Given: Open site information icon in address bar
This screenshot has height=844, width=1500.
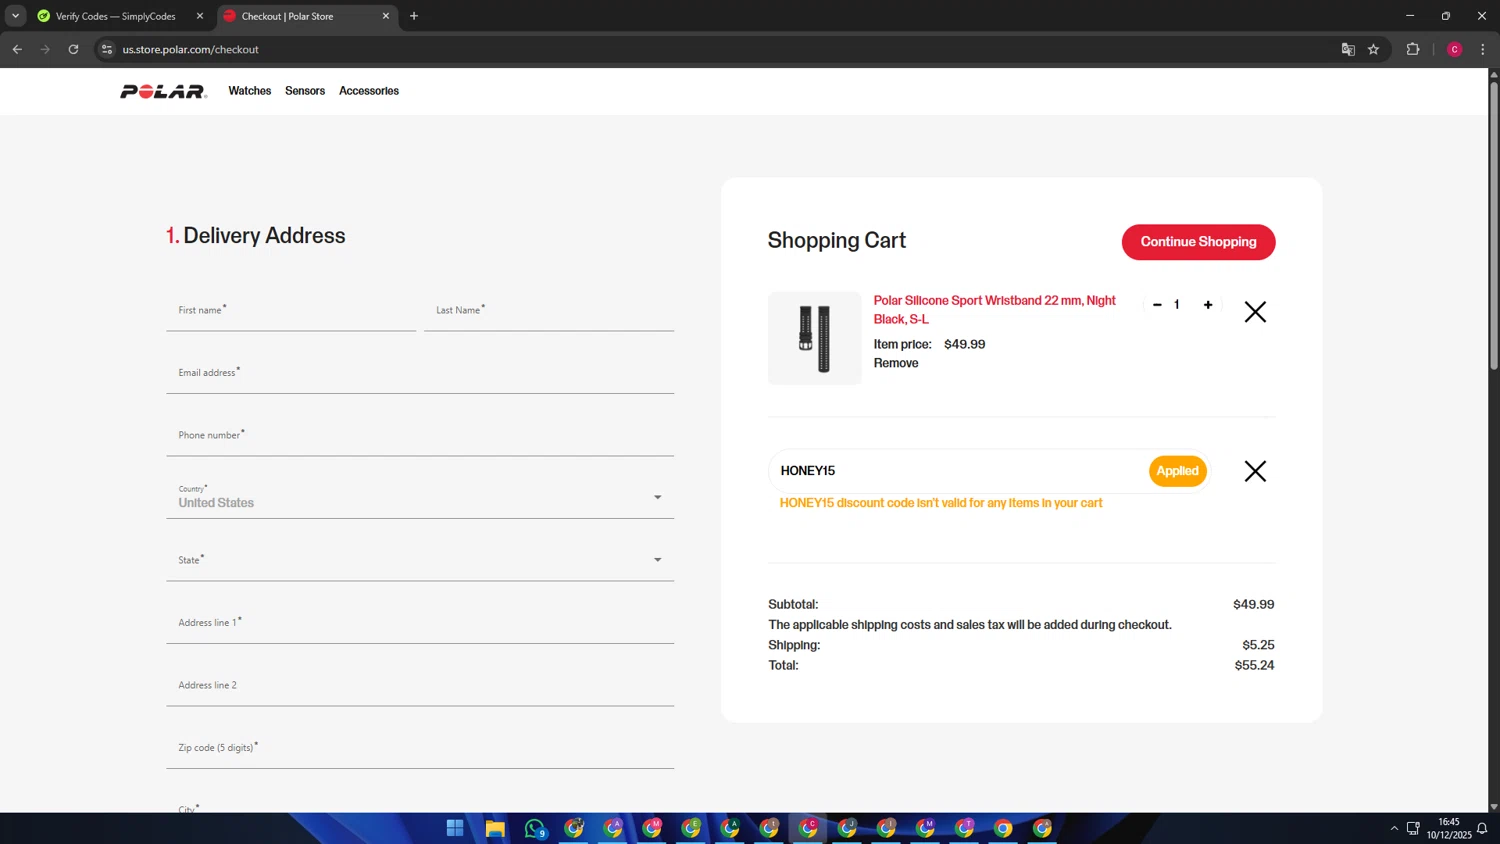Looking at the screenshot, I should pyautogui.click(x=107, y=49).
